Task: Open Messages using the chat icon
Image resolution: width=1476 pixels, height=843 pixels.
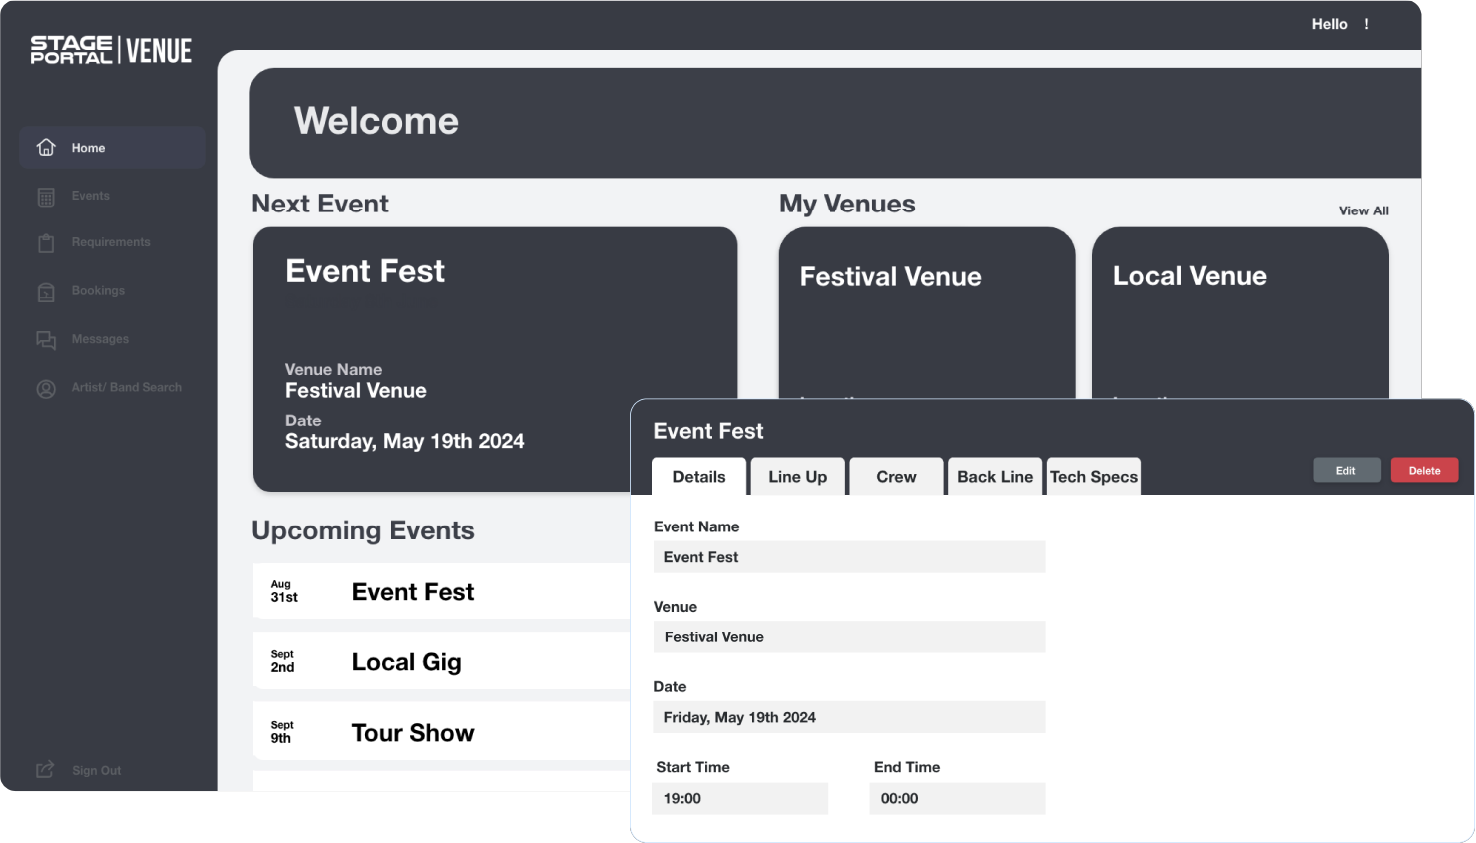Action: (x=46, y=339)
